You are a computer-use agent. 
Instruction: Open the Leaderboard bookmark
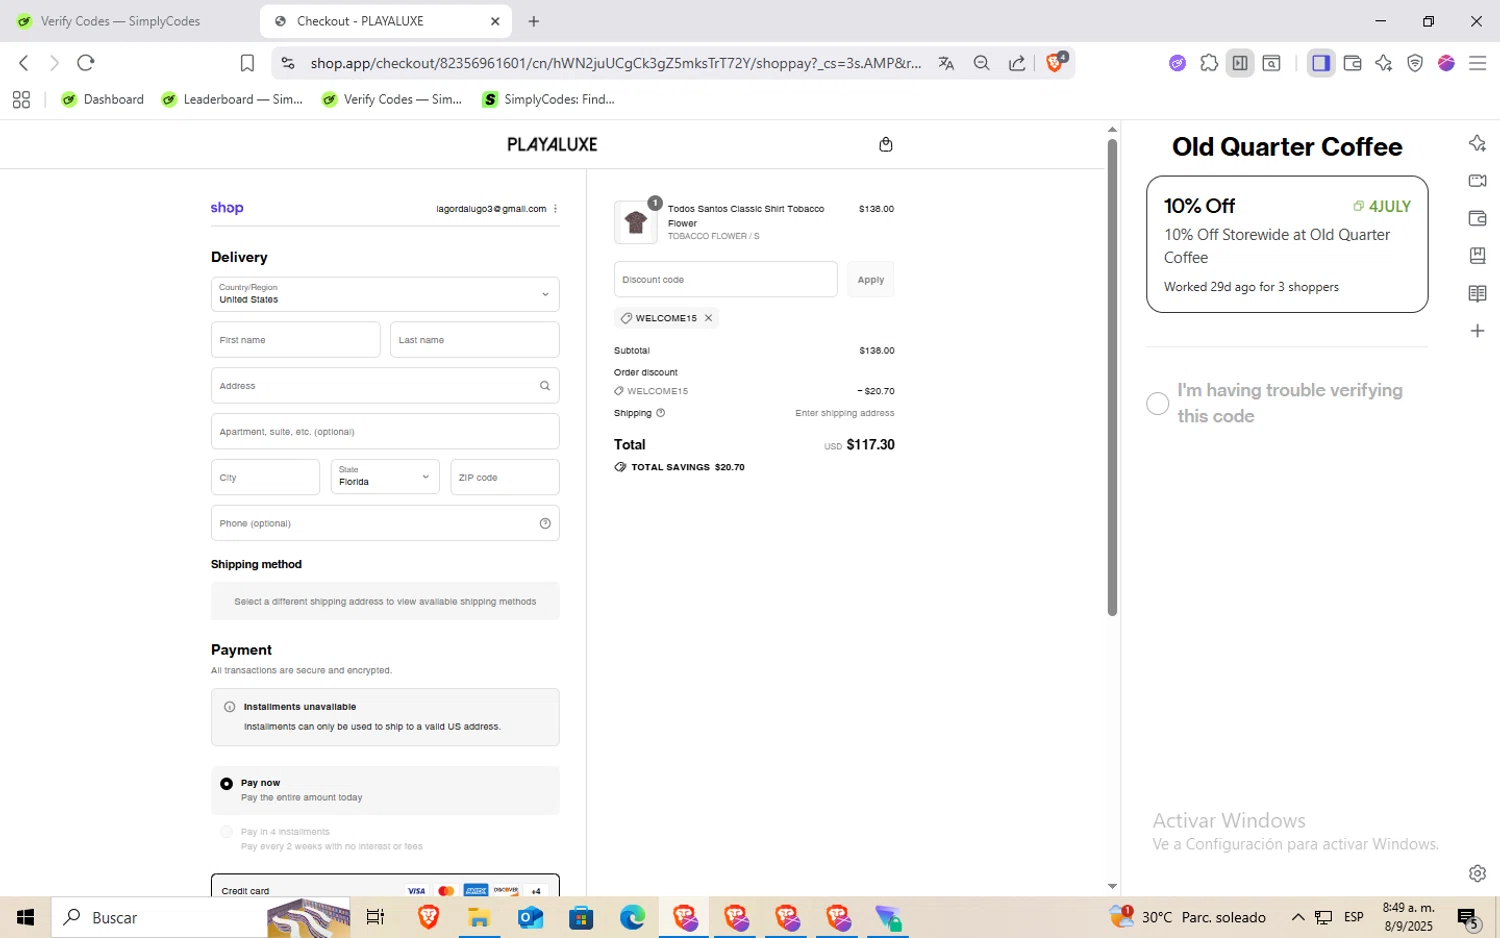point(232,99)
